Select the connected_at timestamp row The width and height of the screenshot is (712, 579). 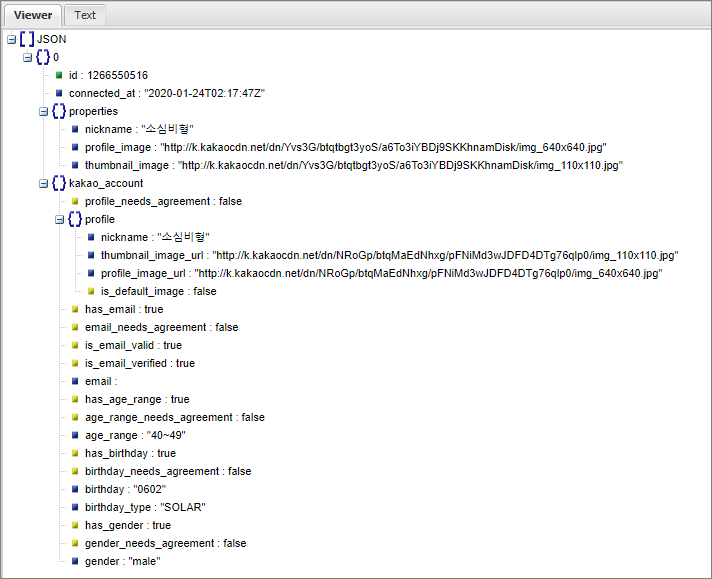point(167,94)
